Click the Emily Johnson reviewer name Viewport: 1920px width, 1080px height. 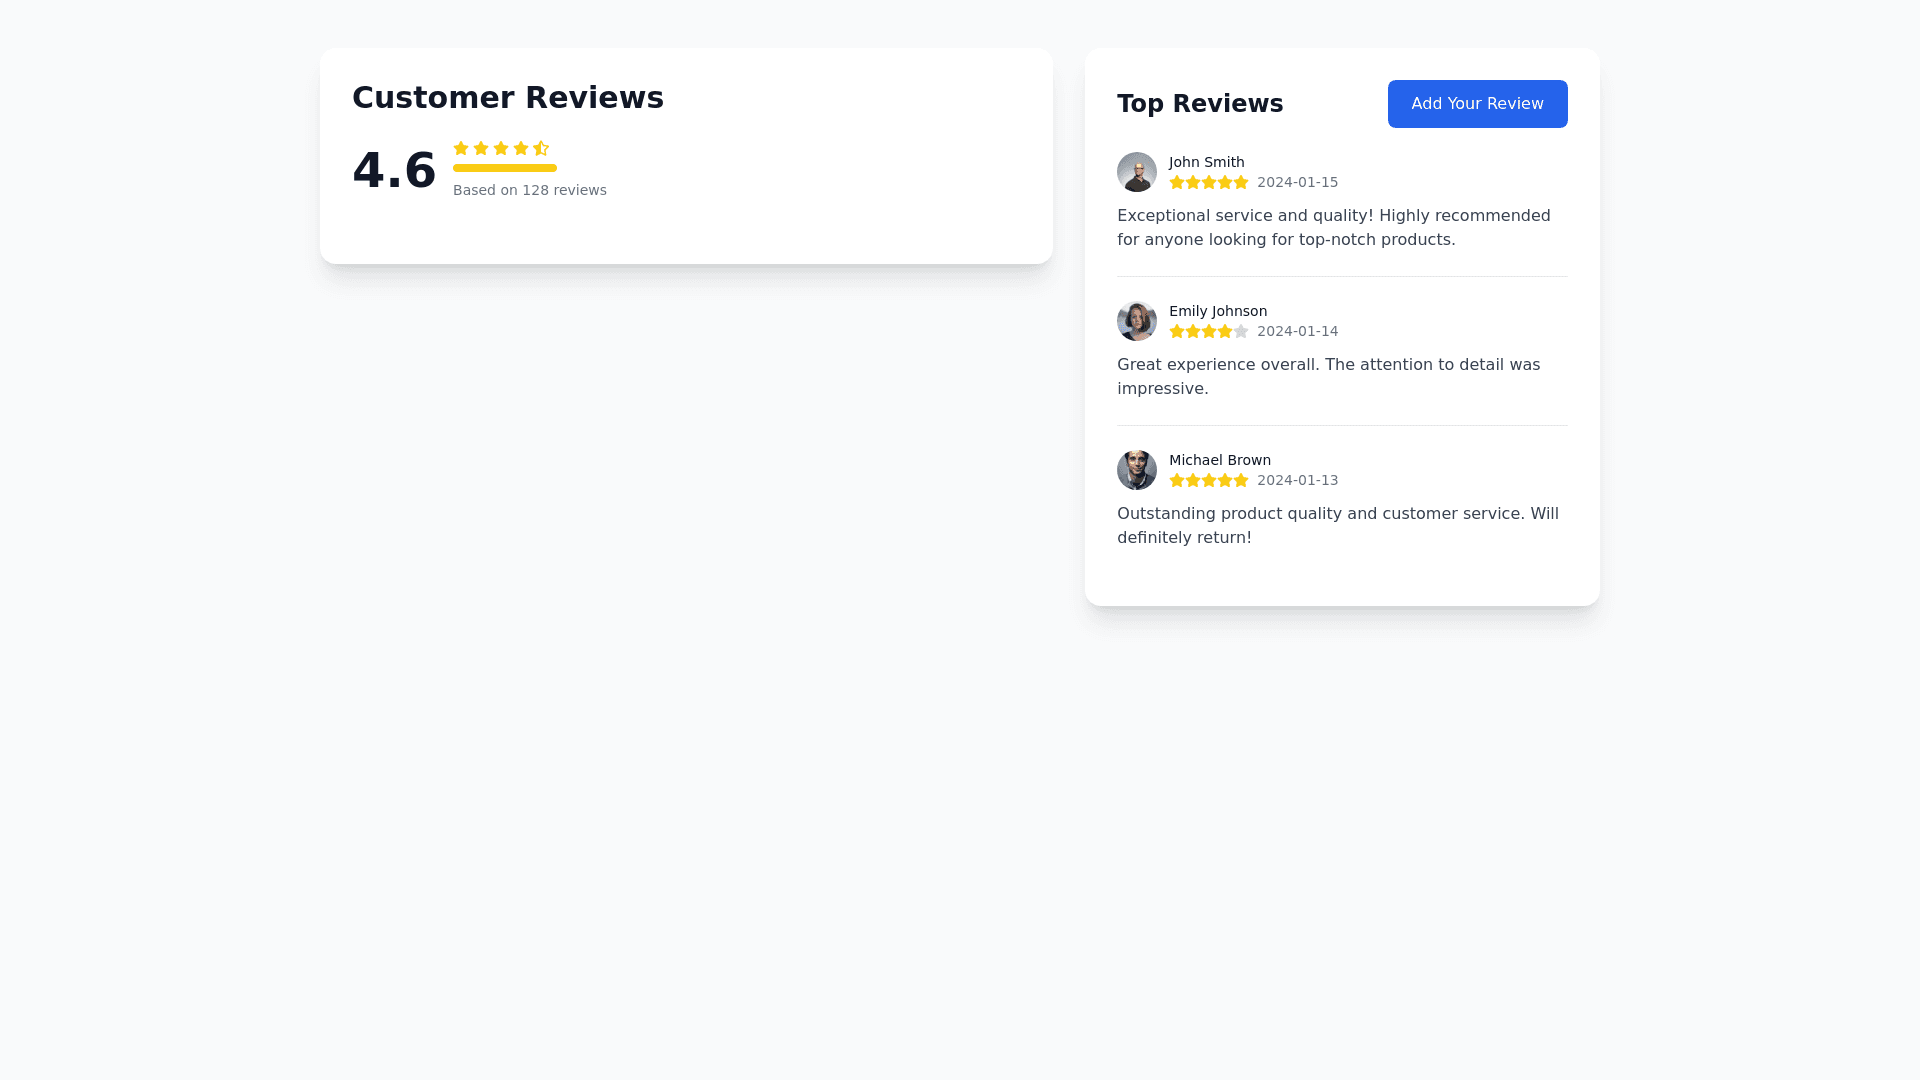pyautogui.click(x=1217, y=311)
